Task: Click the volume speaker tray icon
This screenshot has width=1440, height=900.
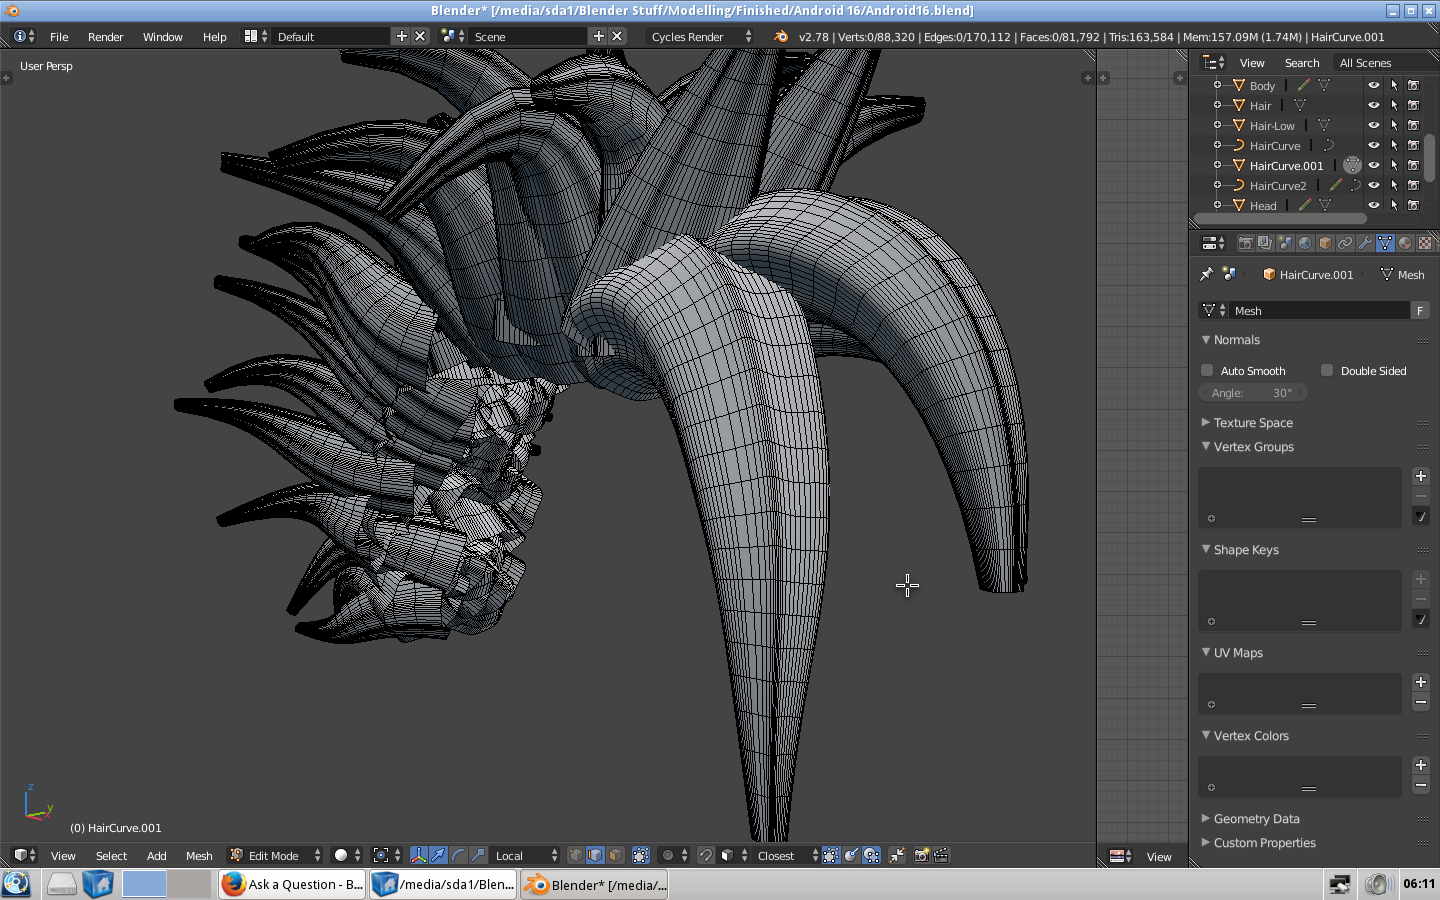Action: (1378, 884)
